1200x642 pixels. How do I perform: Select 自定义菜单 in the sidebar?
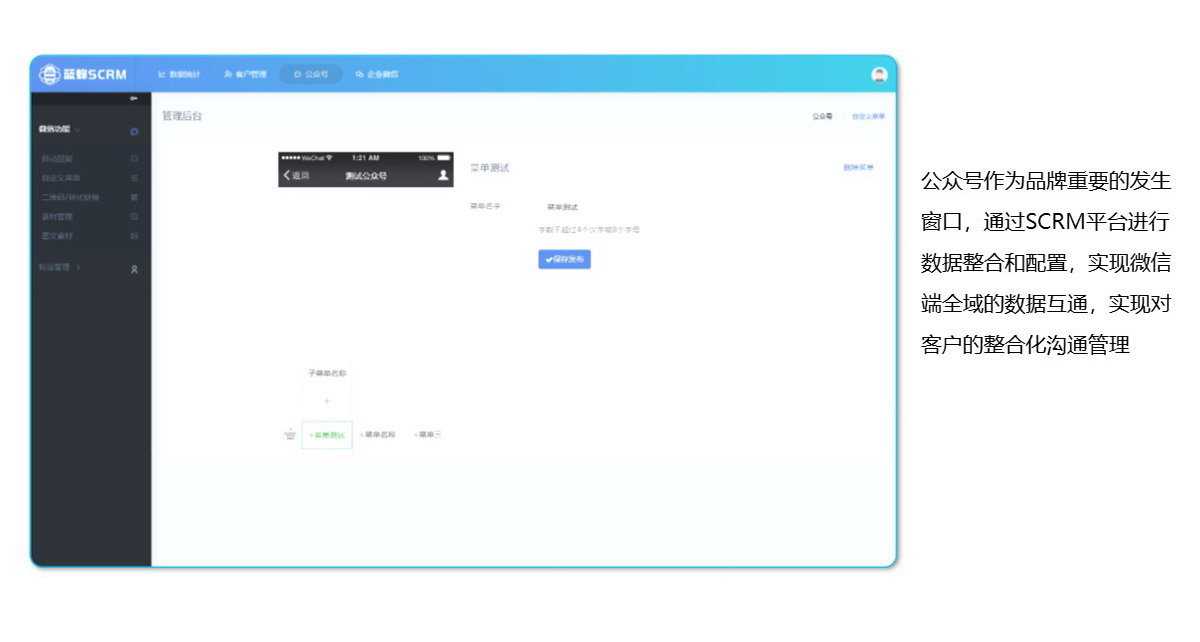pyautogui.click(x=61, y=178)
